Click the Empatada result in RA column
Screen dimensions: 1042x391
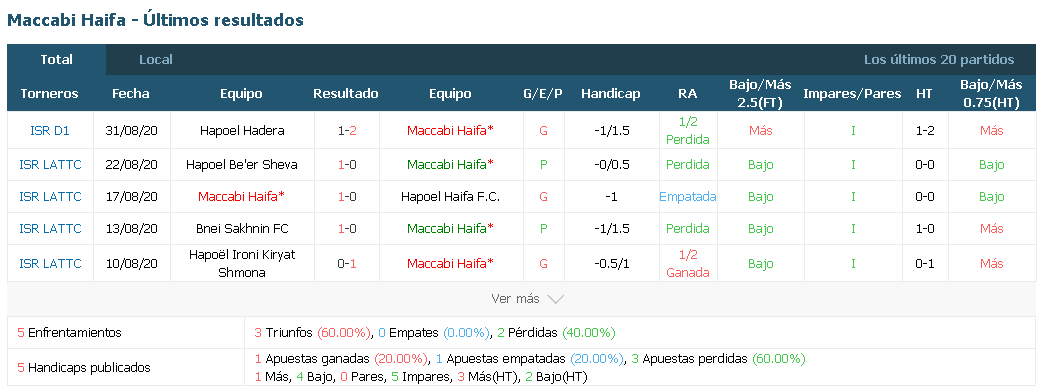tap(688, 197)
